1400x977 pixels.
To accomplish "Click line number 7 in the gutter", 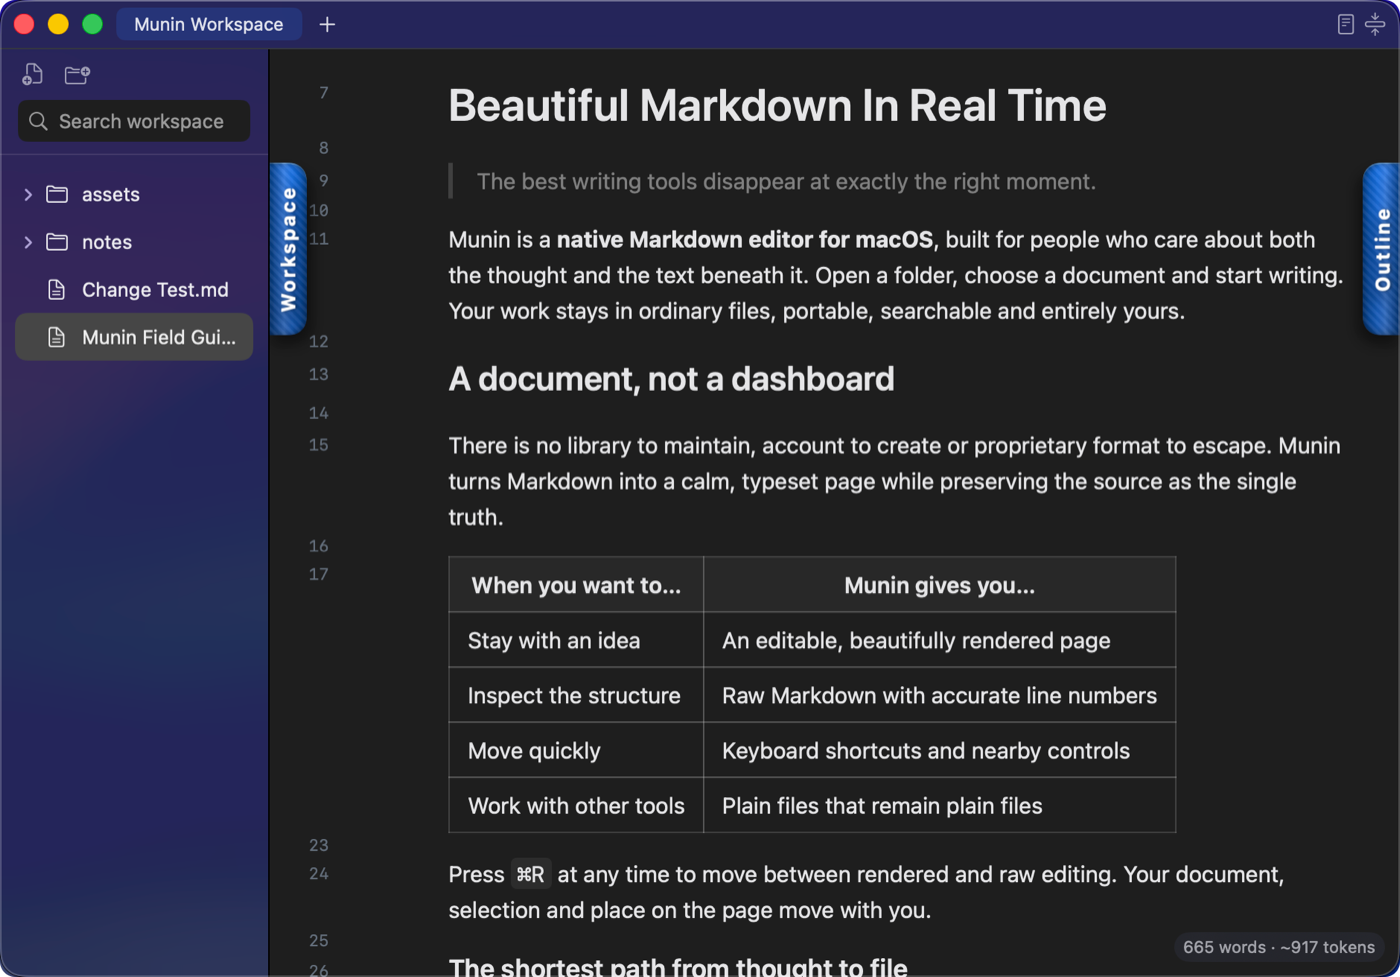I will [x=324, y=93].
